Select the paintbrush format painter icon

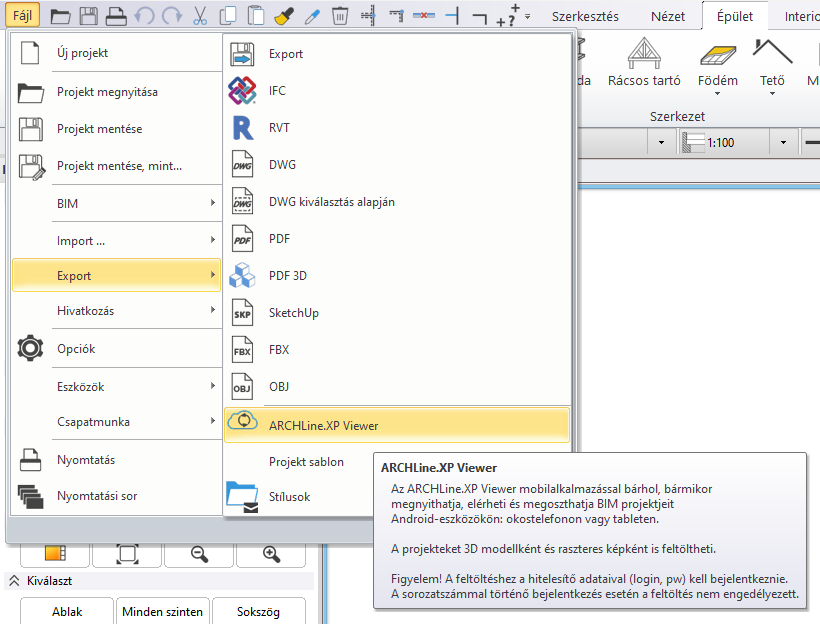click(x=283, y=17)
